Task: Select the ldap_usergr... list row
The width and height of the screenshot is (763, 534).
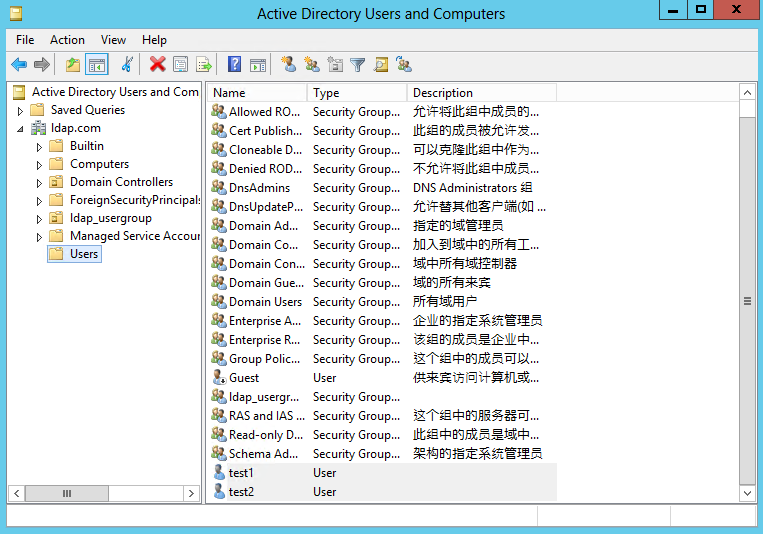Action: click(382, 396)
